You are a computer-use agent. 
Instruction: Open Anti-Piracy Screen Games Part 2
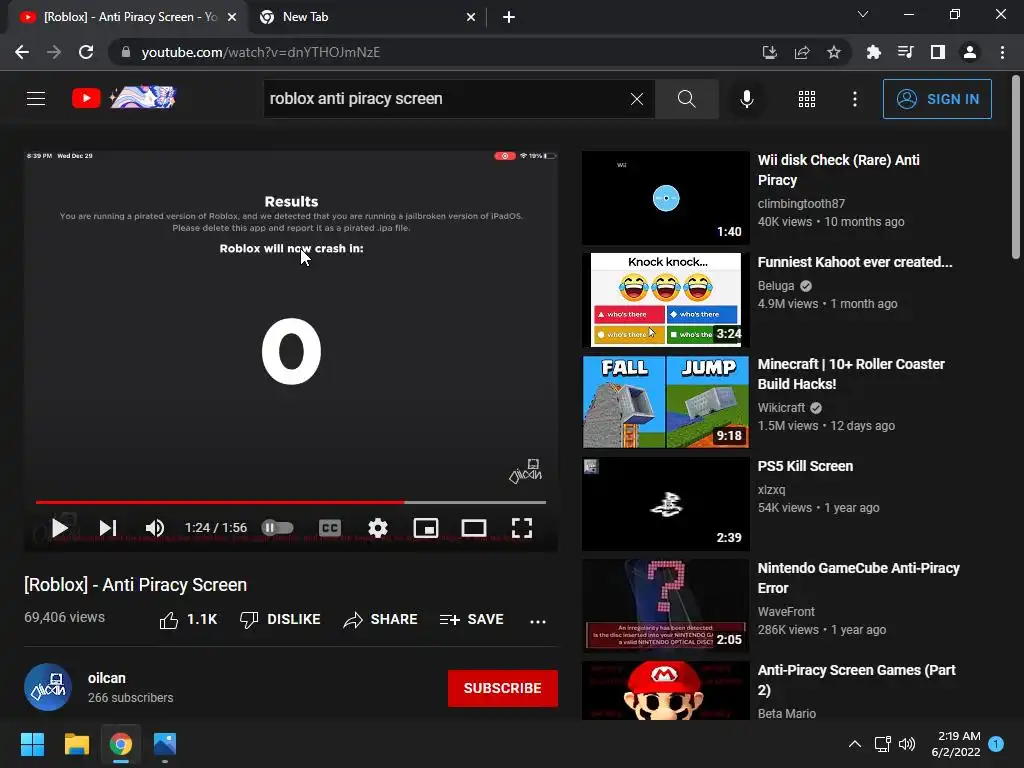coord(856,680)
